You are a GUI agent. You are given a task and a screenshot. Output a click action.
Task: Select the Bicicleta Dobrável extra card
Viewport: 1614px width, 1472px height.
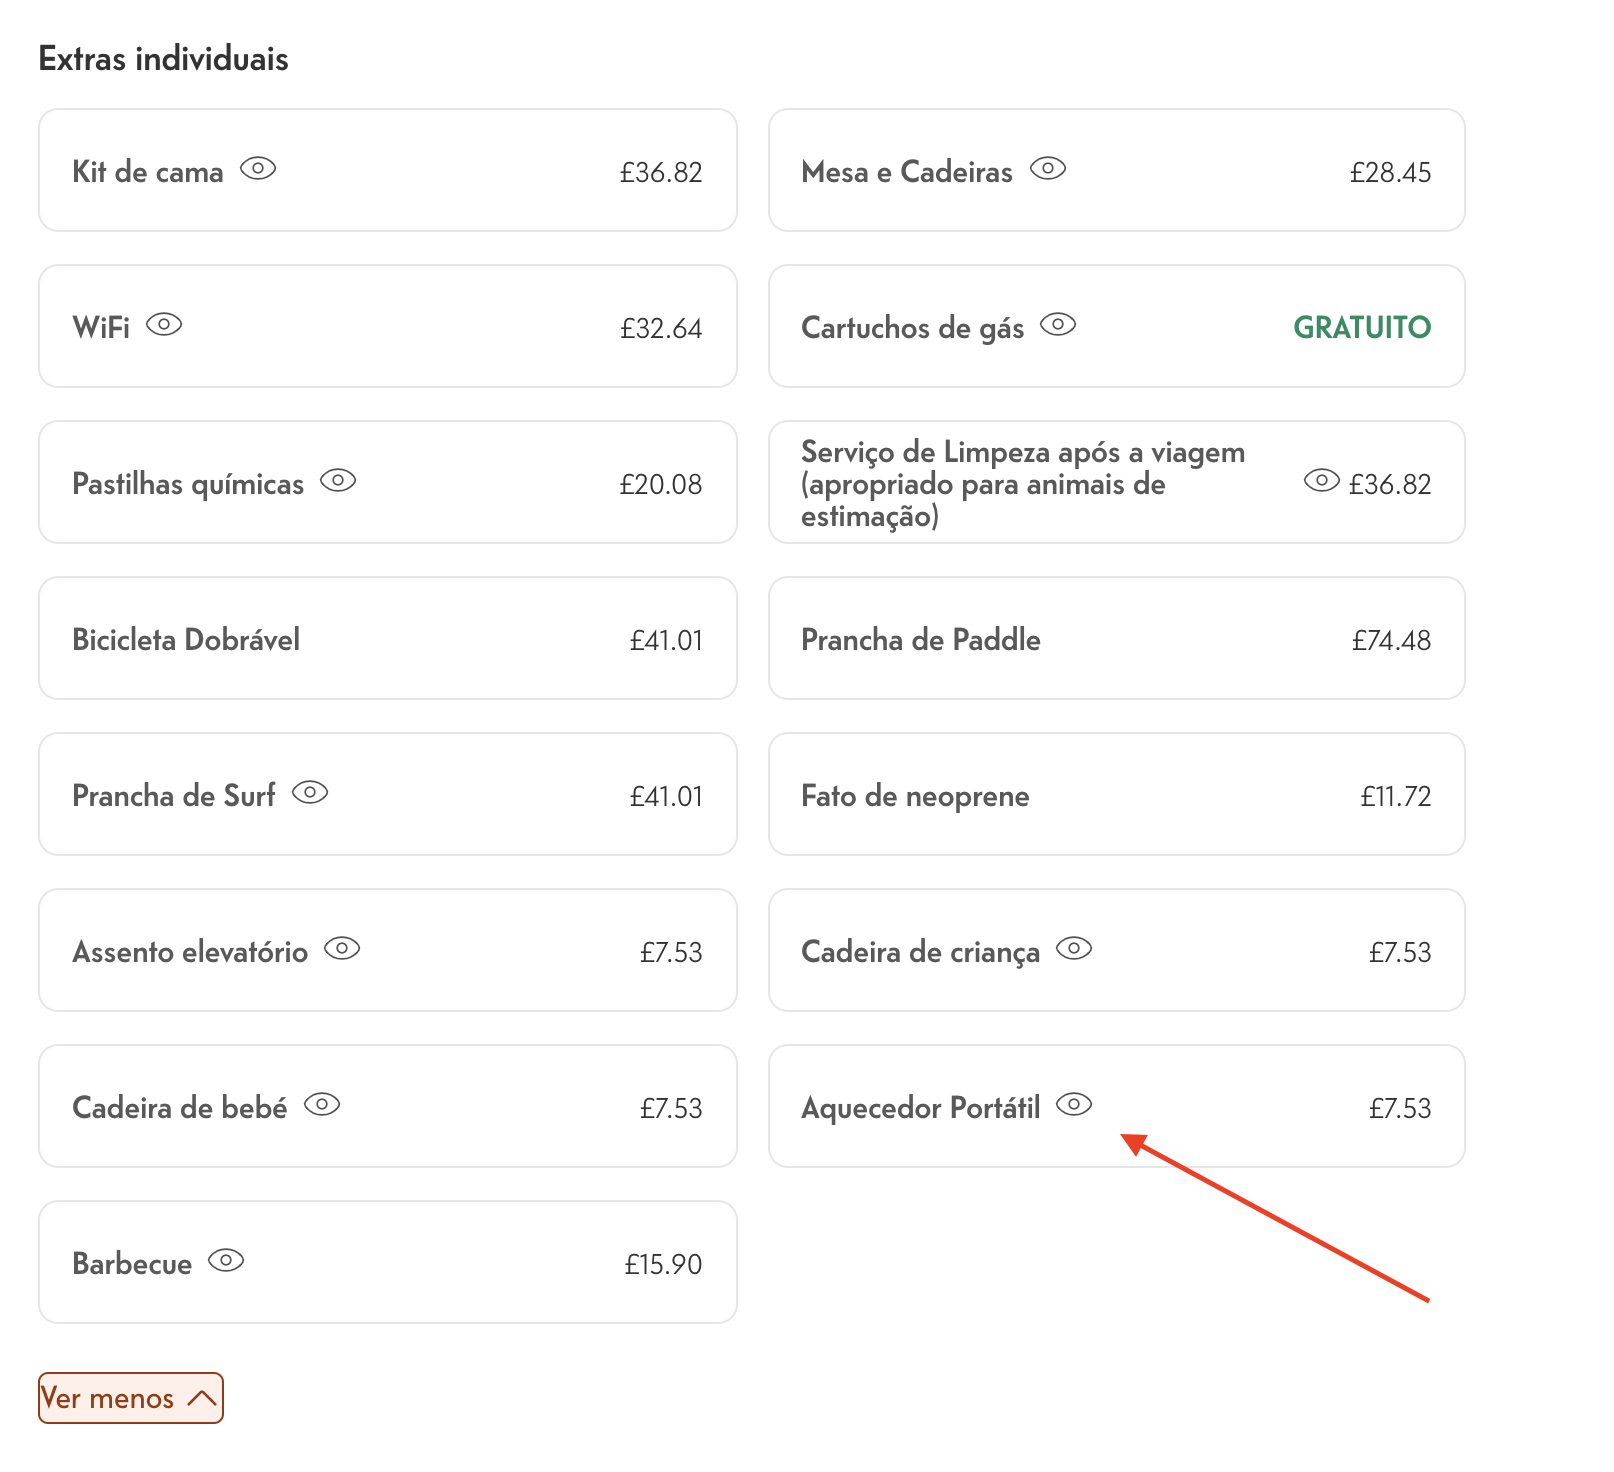388,638
